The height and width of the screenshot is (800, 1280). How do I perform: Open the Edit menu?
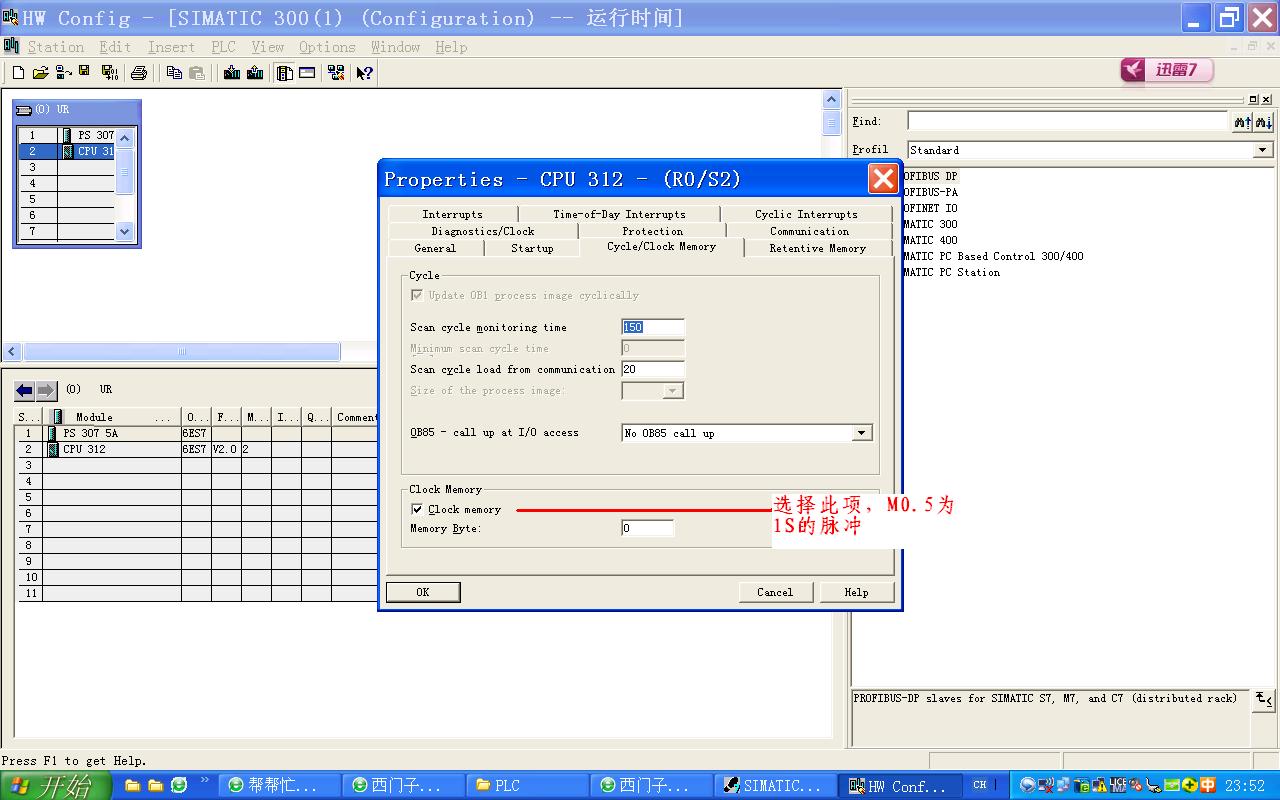(x=115, y=47)
